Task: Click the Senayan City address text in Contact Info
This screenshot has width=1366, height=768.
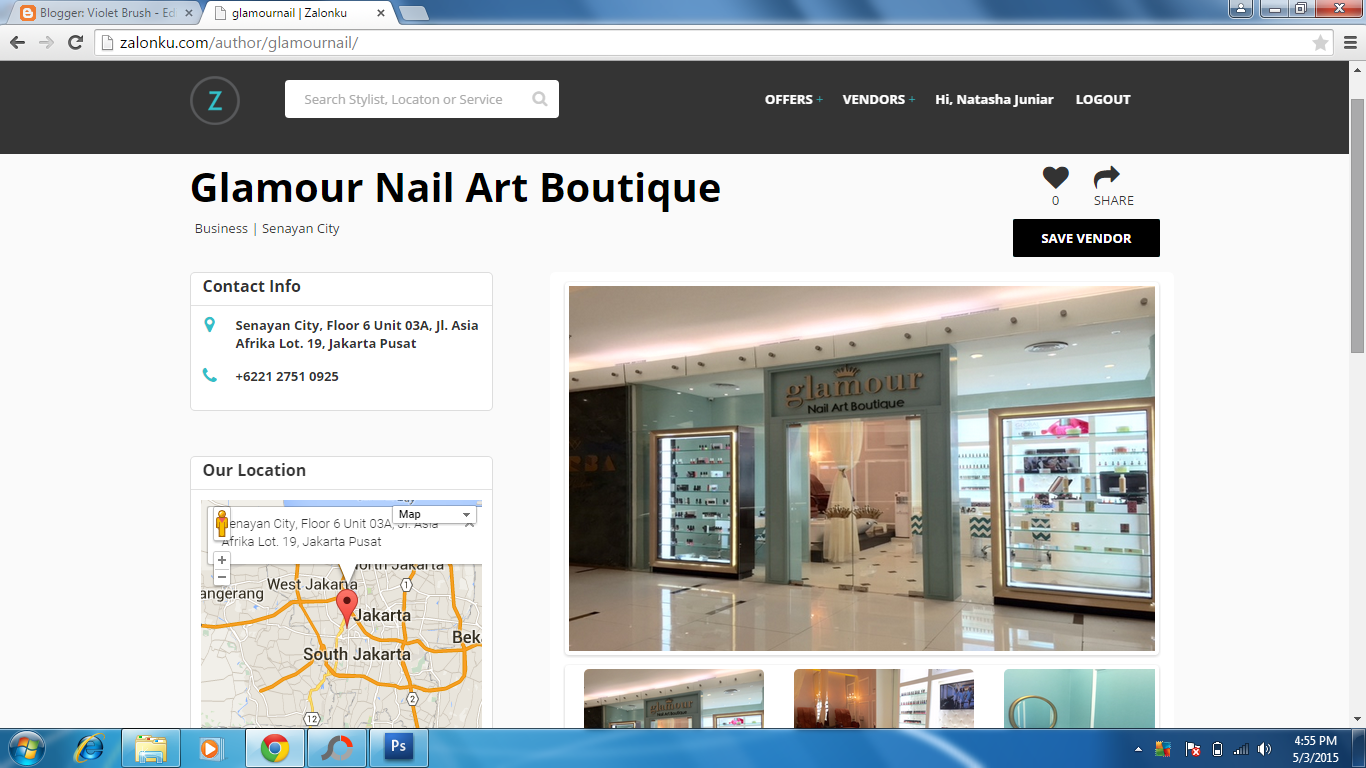Action: tap(357, 334)
